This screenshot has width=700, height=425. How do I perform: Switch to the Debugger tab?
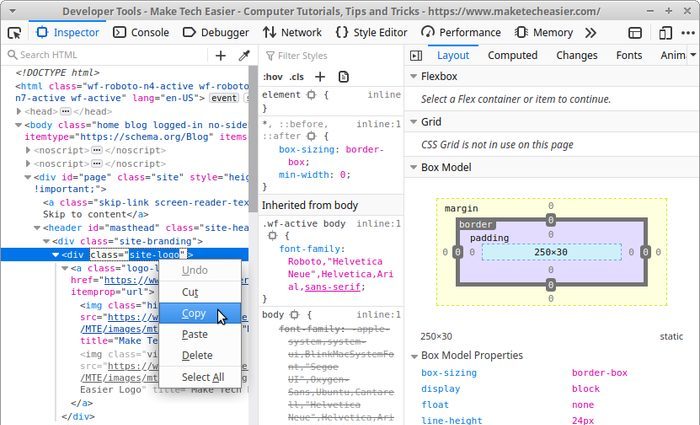pos(216,33)
